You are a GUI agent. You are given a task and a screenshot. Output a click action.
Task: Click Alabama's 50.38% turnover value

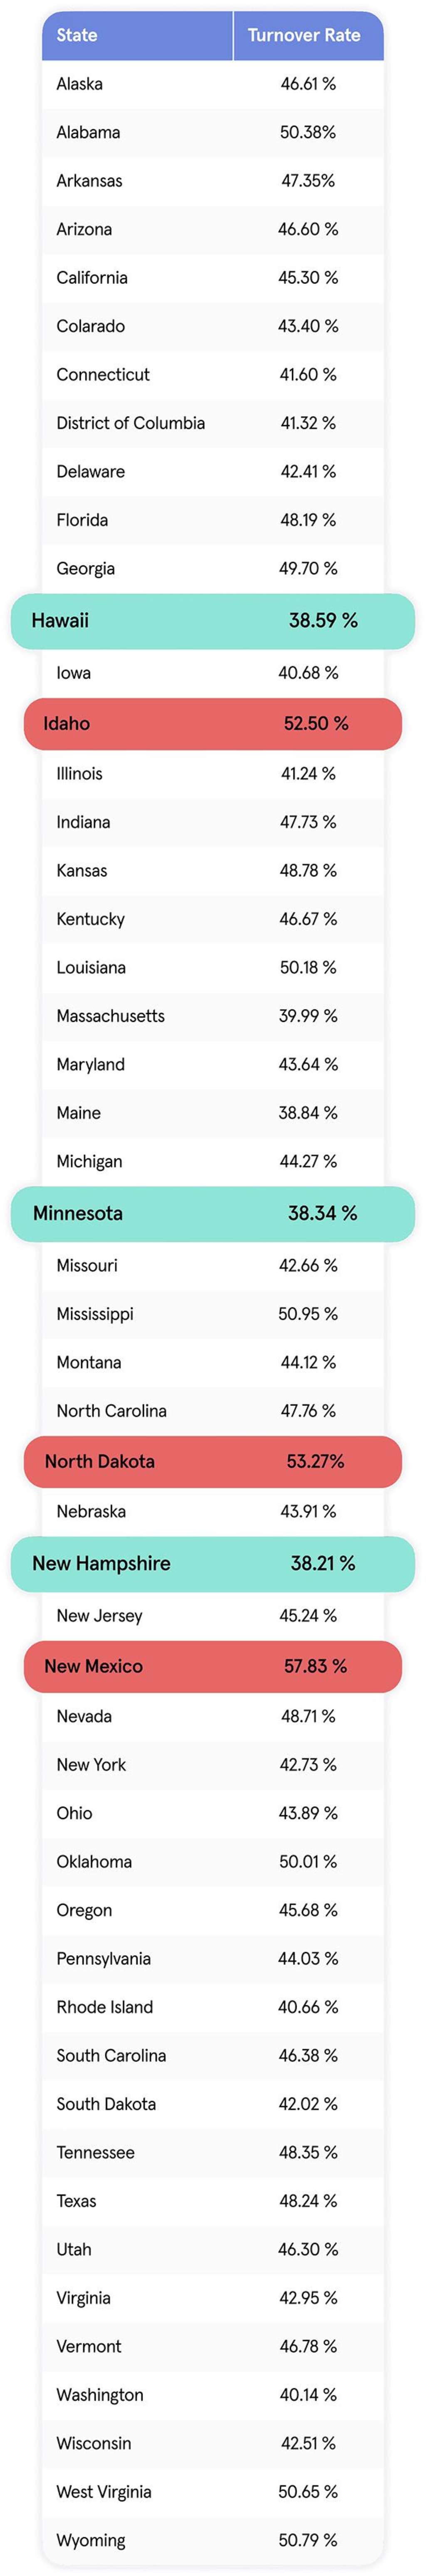pyautogui.click(x=308, y=132)
